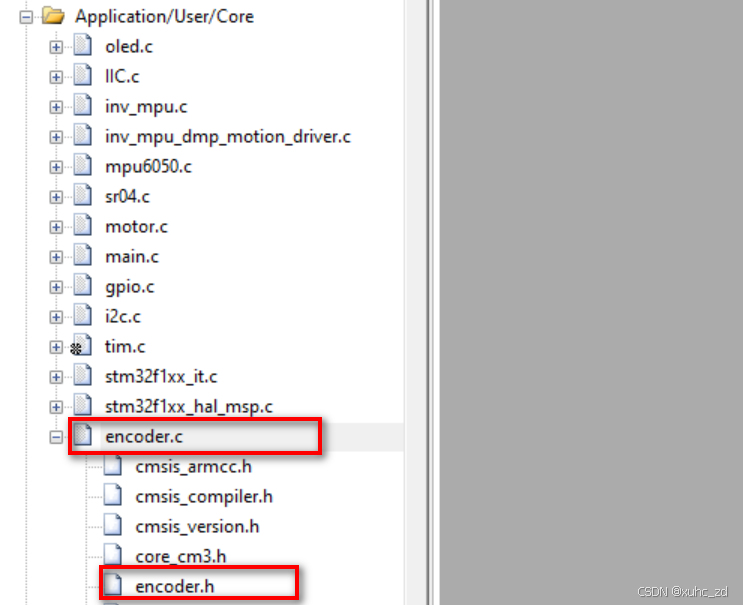Expand the i2c.c file node
The height and width of the screenshot is (605, 743).
point(56,317)
